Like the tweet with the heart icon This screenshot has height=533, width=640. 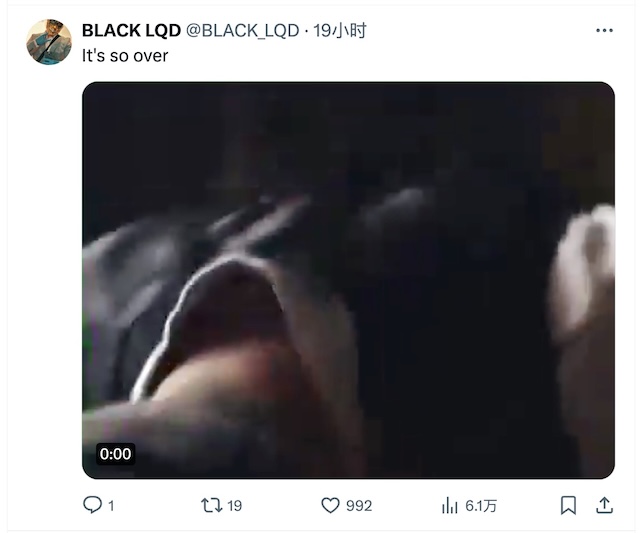point(330,506)
